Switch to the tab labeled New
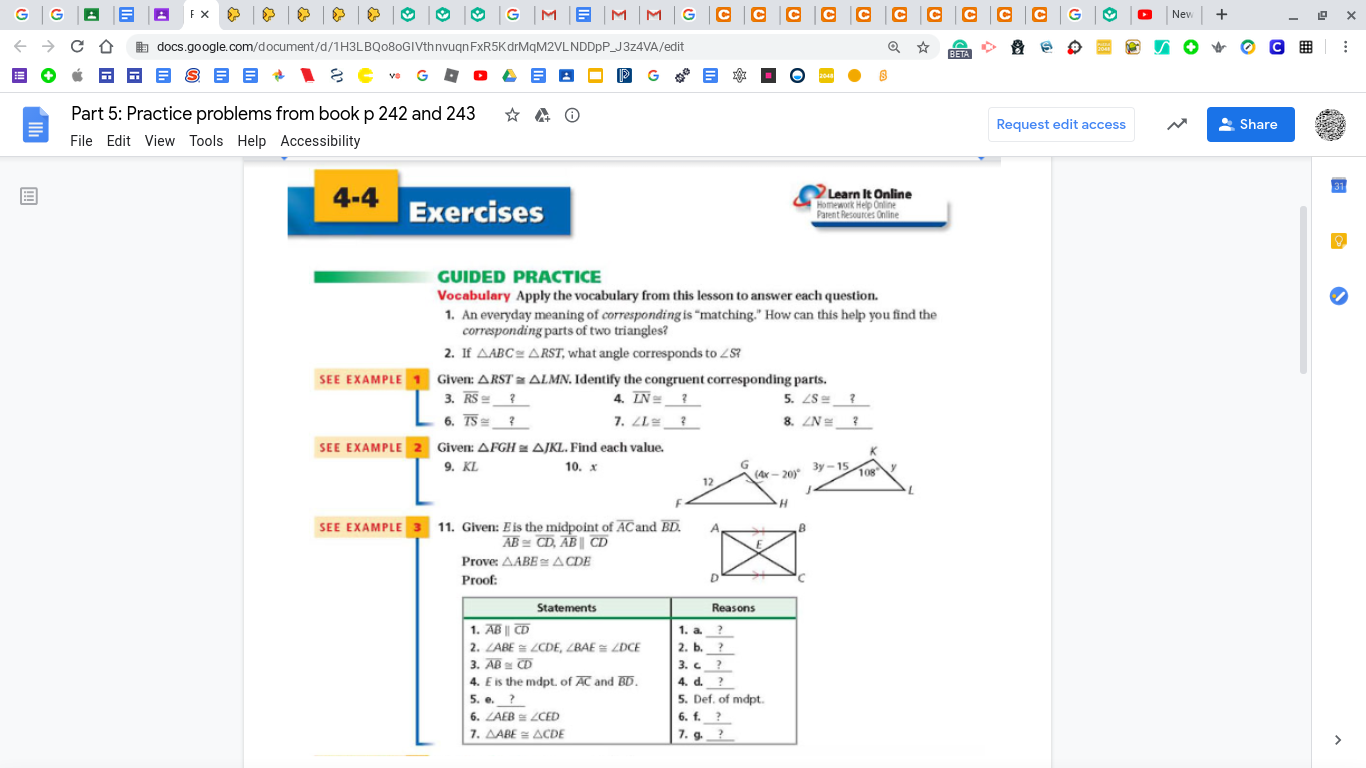Image resolution: width=1366 pixels, height=768 pixels. coord(1182,14)
